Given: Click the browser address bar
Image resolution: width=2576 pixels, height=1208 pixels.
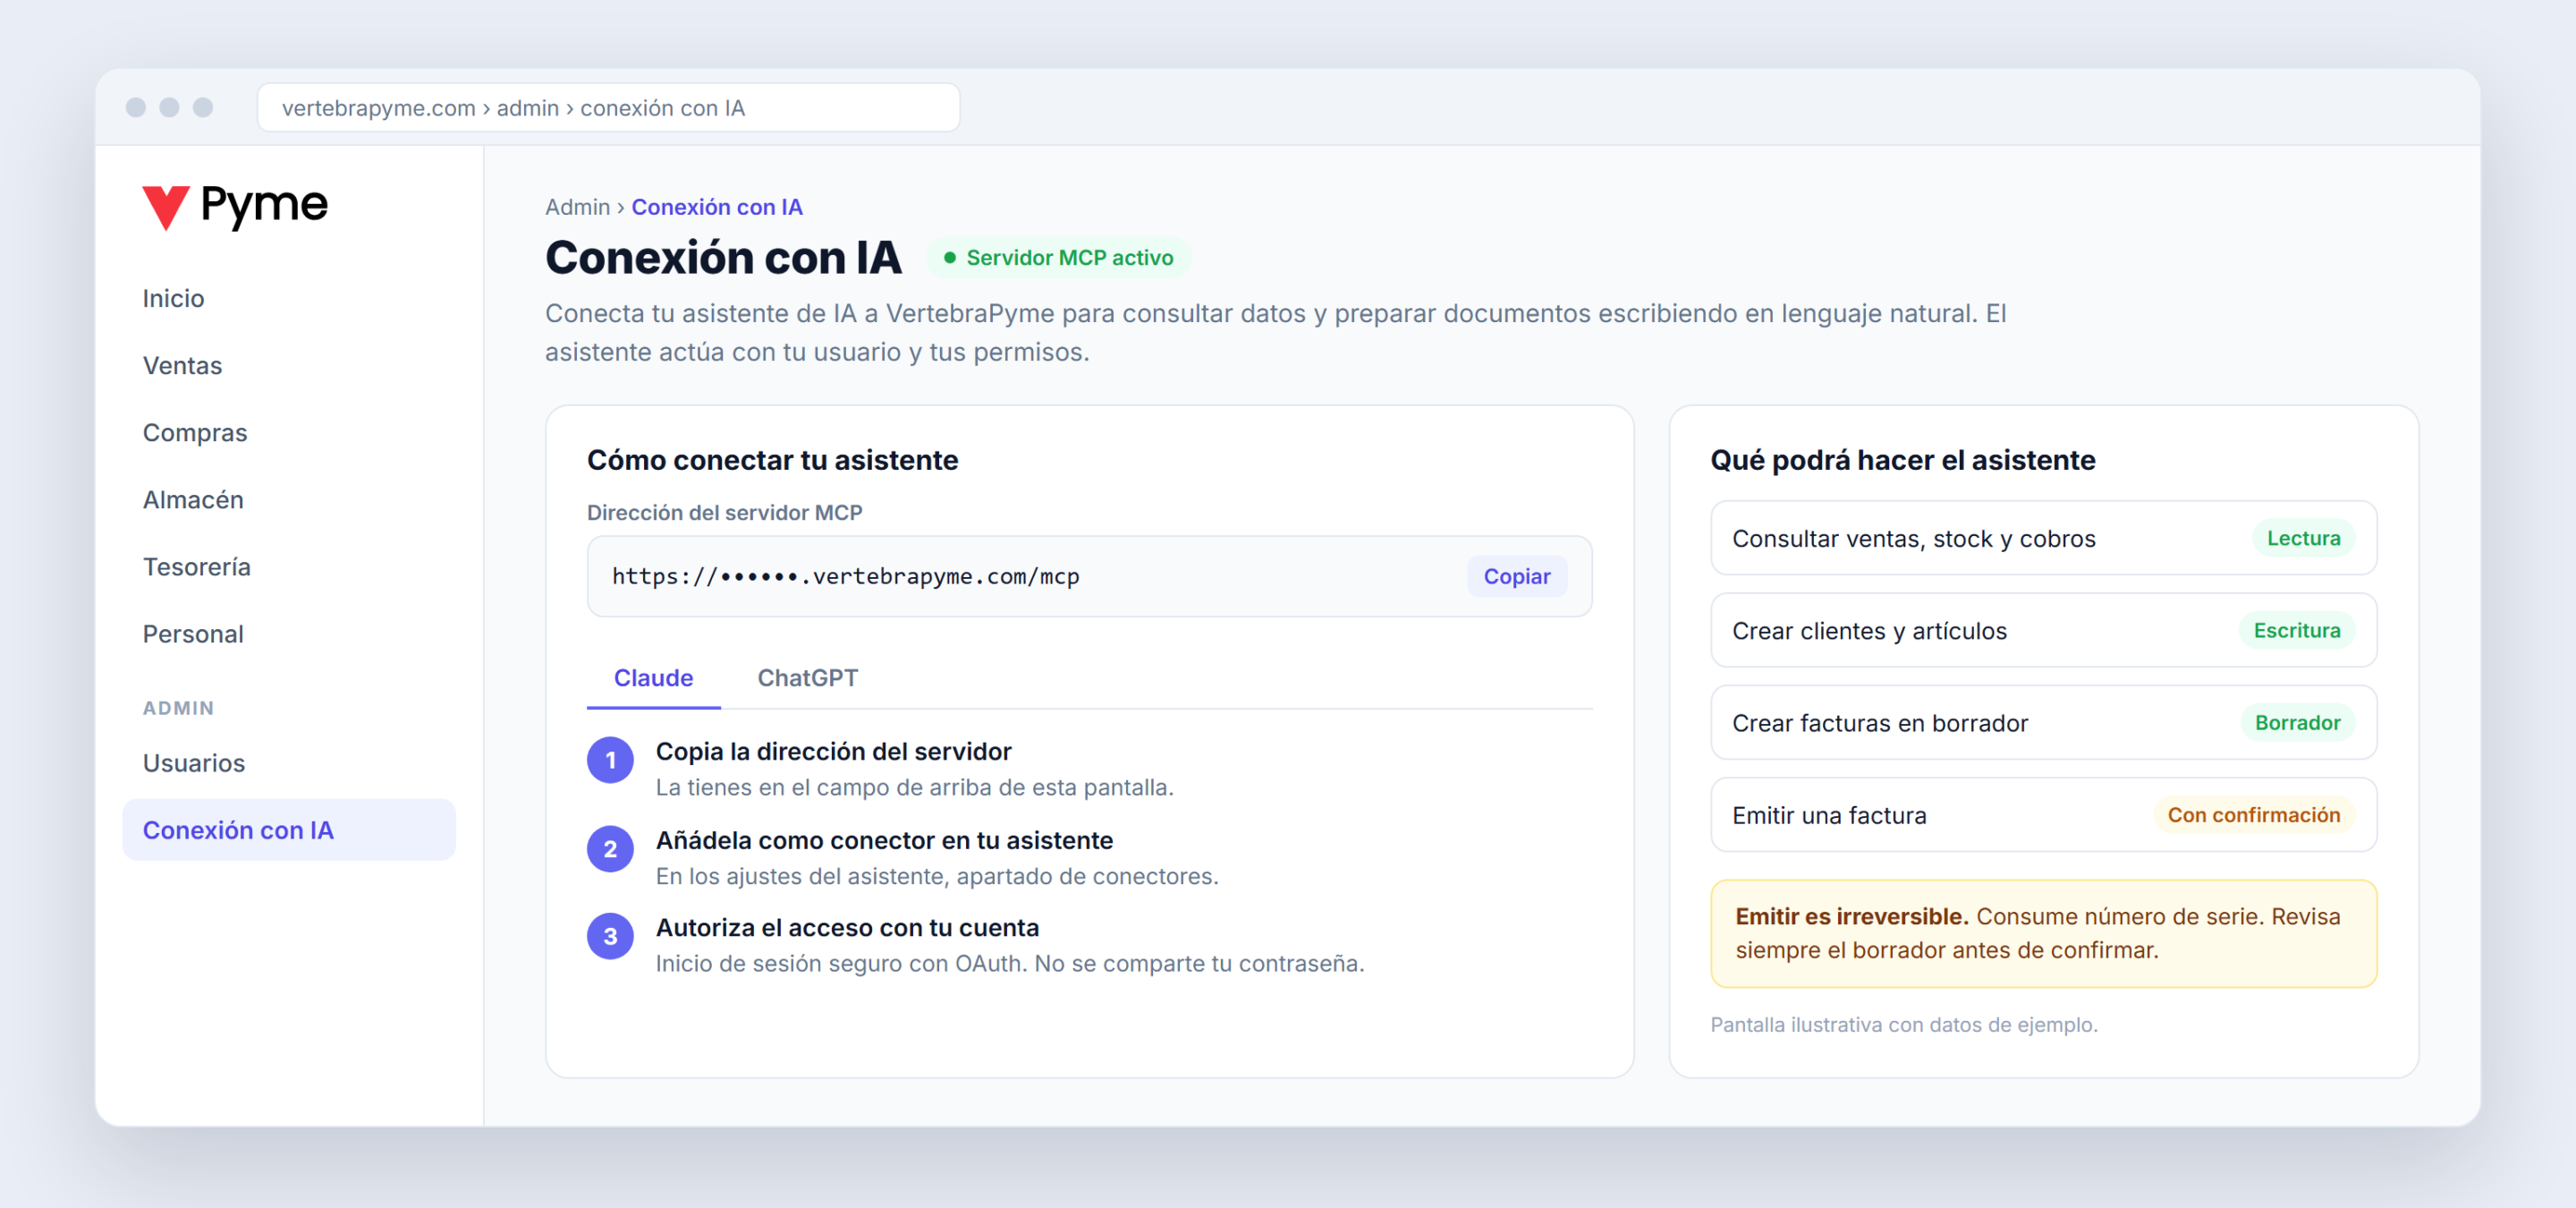Looking at the screenshot, I should [x=608, y=107].
